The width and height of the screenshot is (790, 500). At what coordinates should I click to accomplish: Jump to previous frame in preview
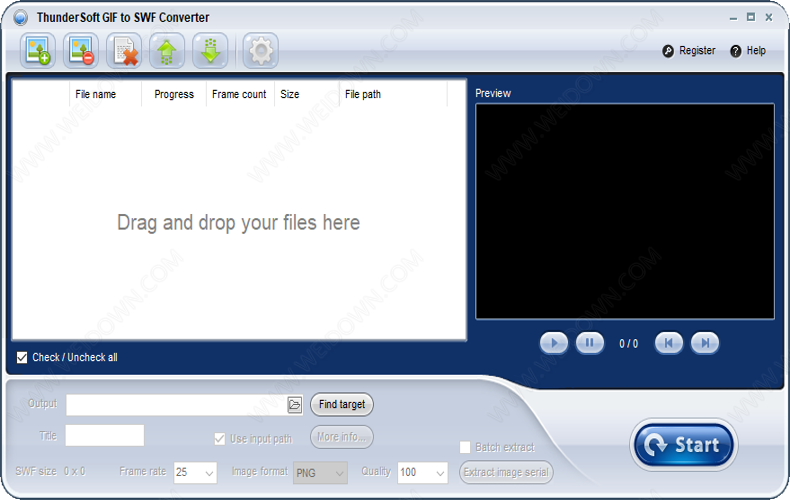point(668,343)
